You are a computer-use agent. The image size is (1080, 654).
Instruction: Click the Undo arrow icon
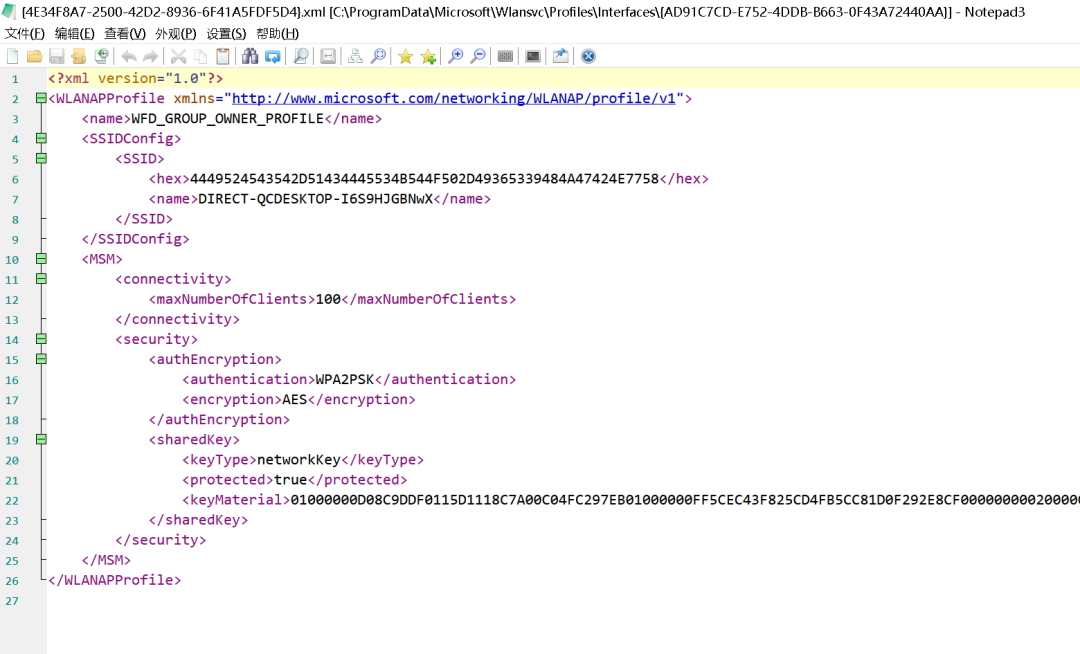click(x=129, y=56)
